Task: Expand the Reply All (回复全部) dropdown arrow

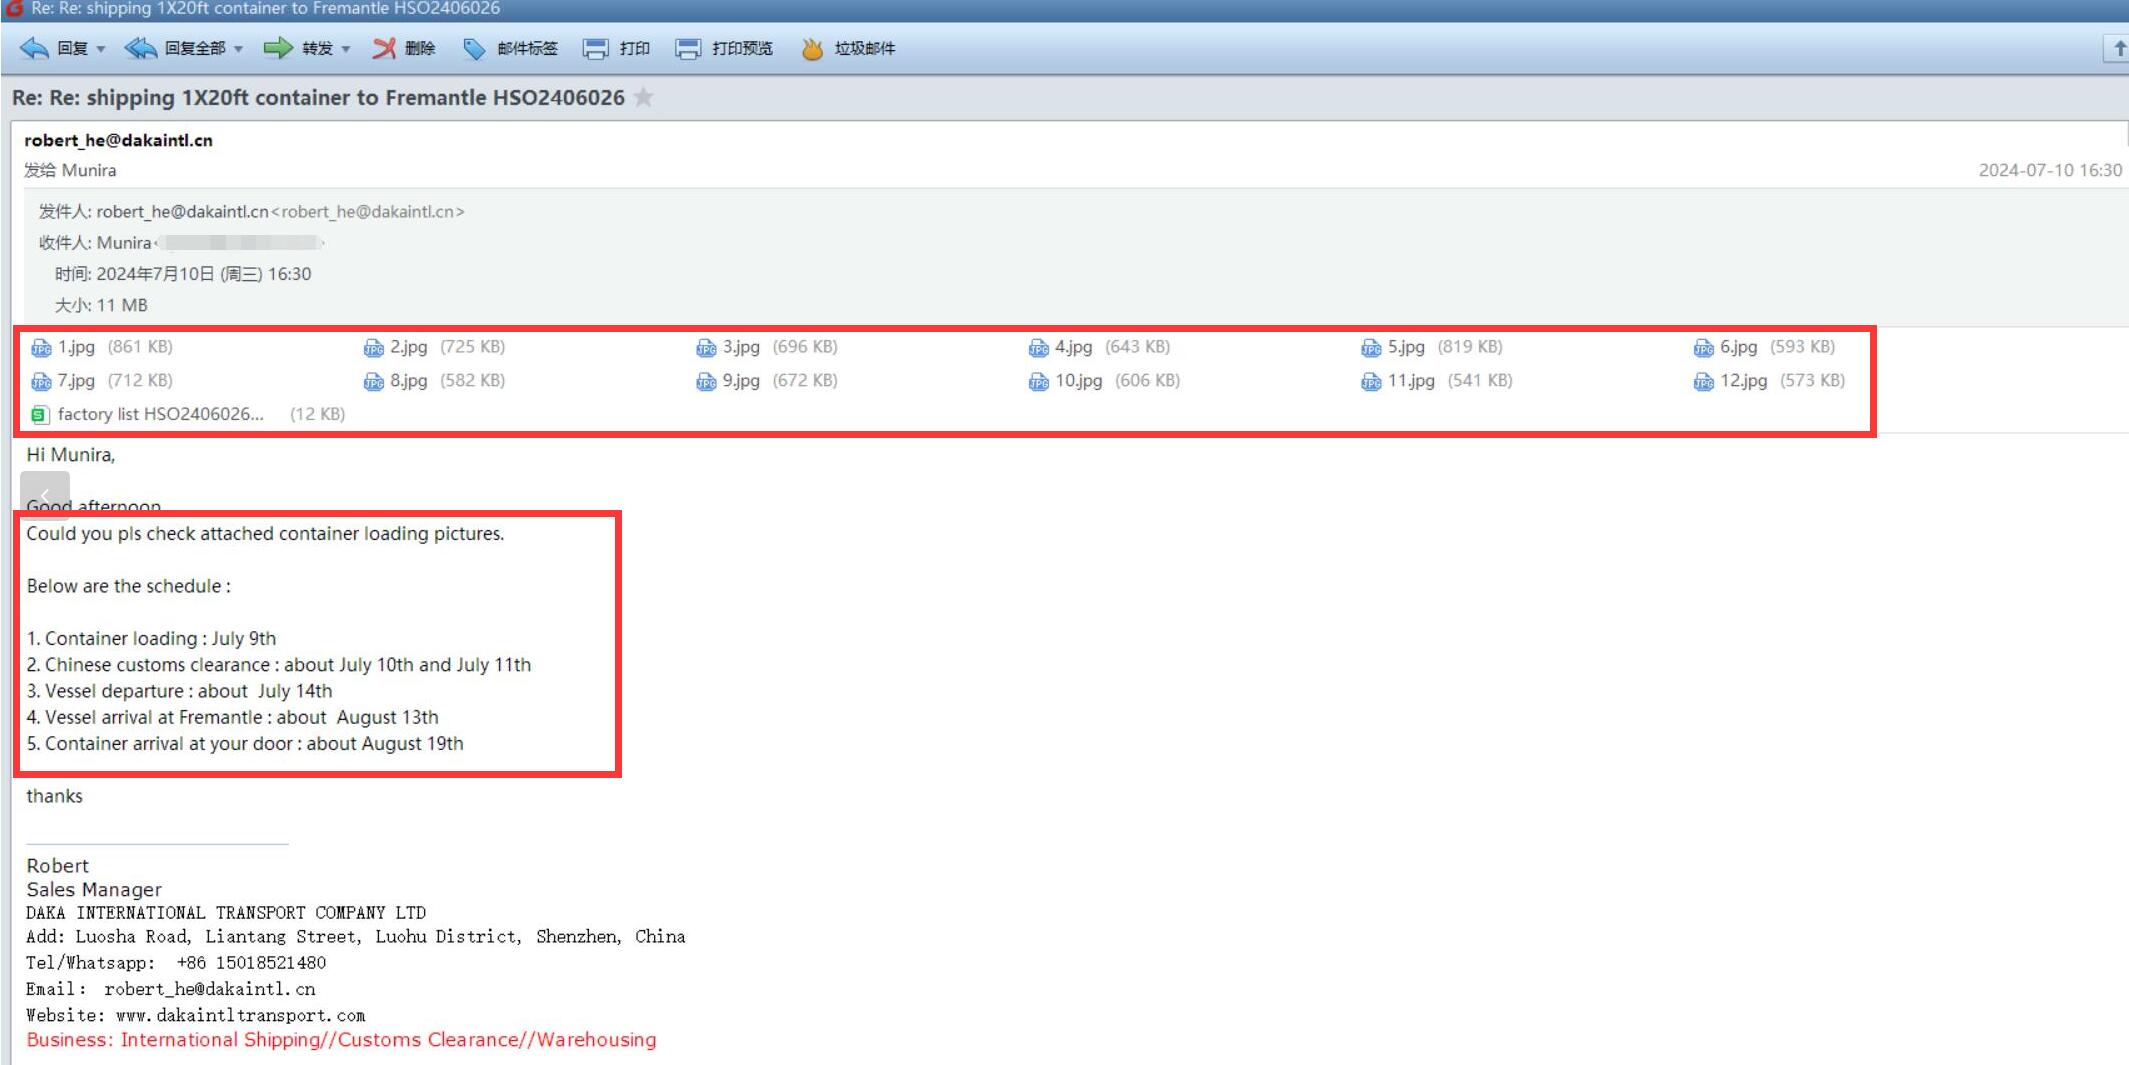Action: (239, 49)
